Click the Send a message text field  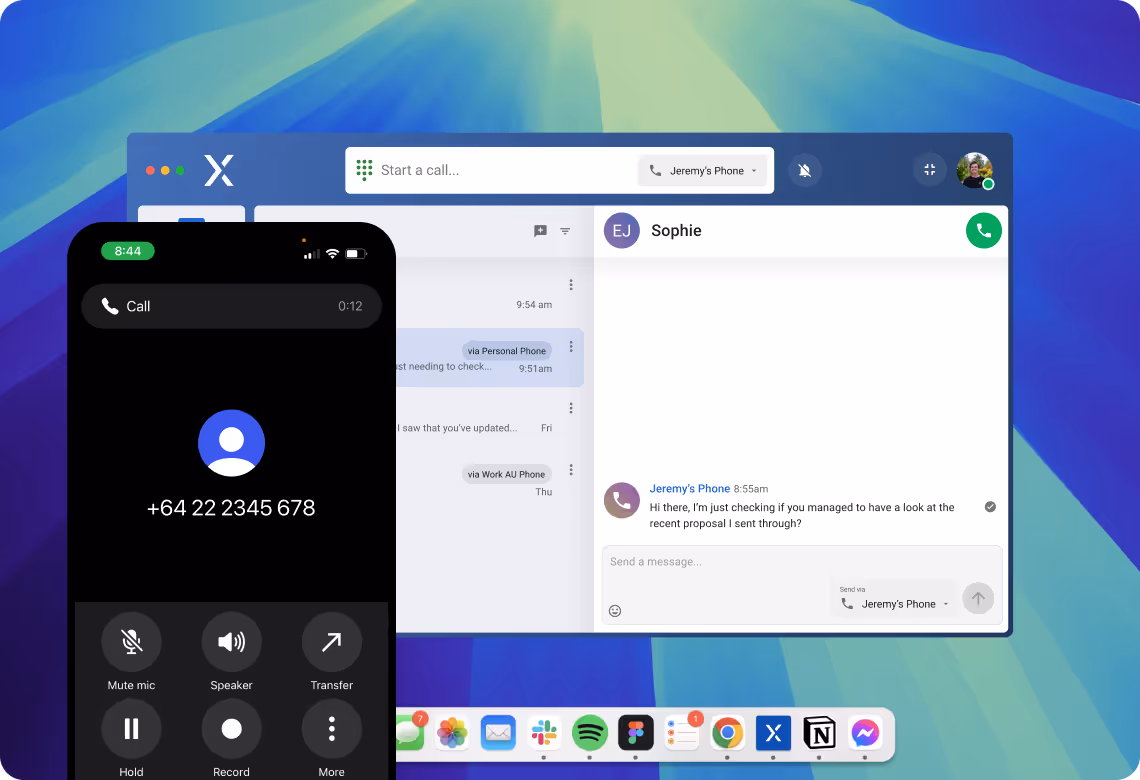pyautogui.click(x=800, y=562)
